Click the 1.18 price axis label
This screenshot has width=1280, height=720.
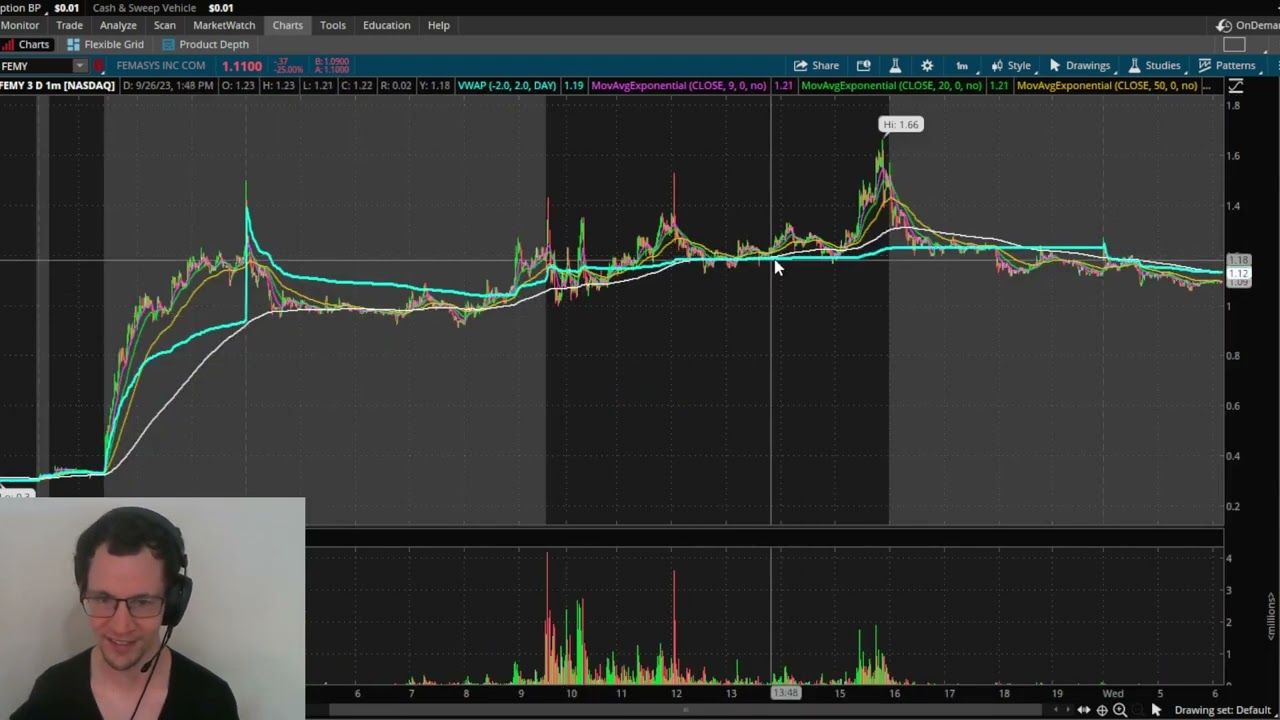1238,260
